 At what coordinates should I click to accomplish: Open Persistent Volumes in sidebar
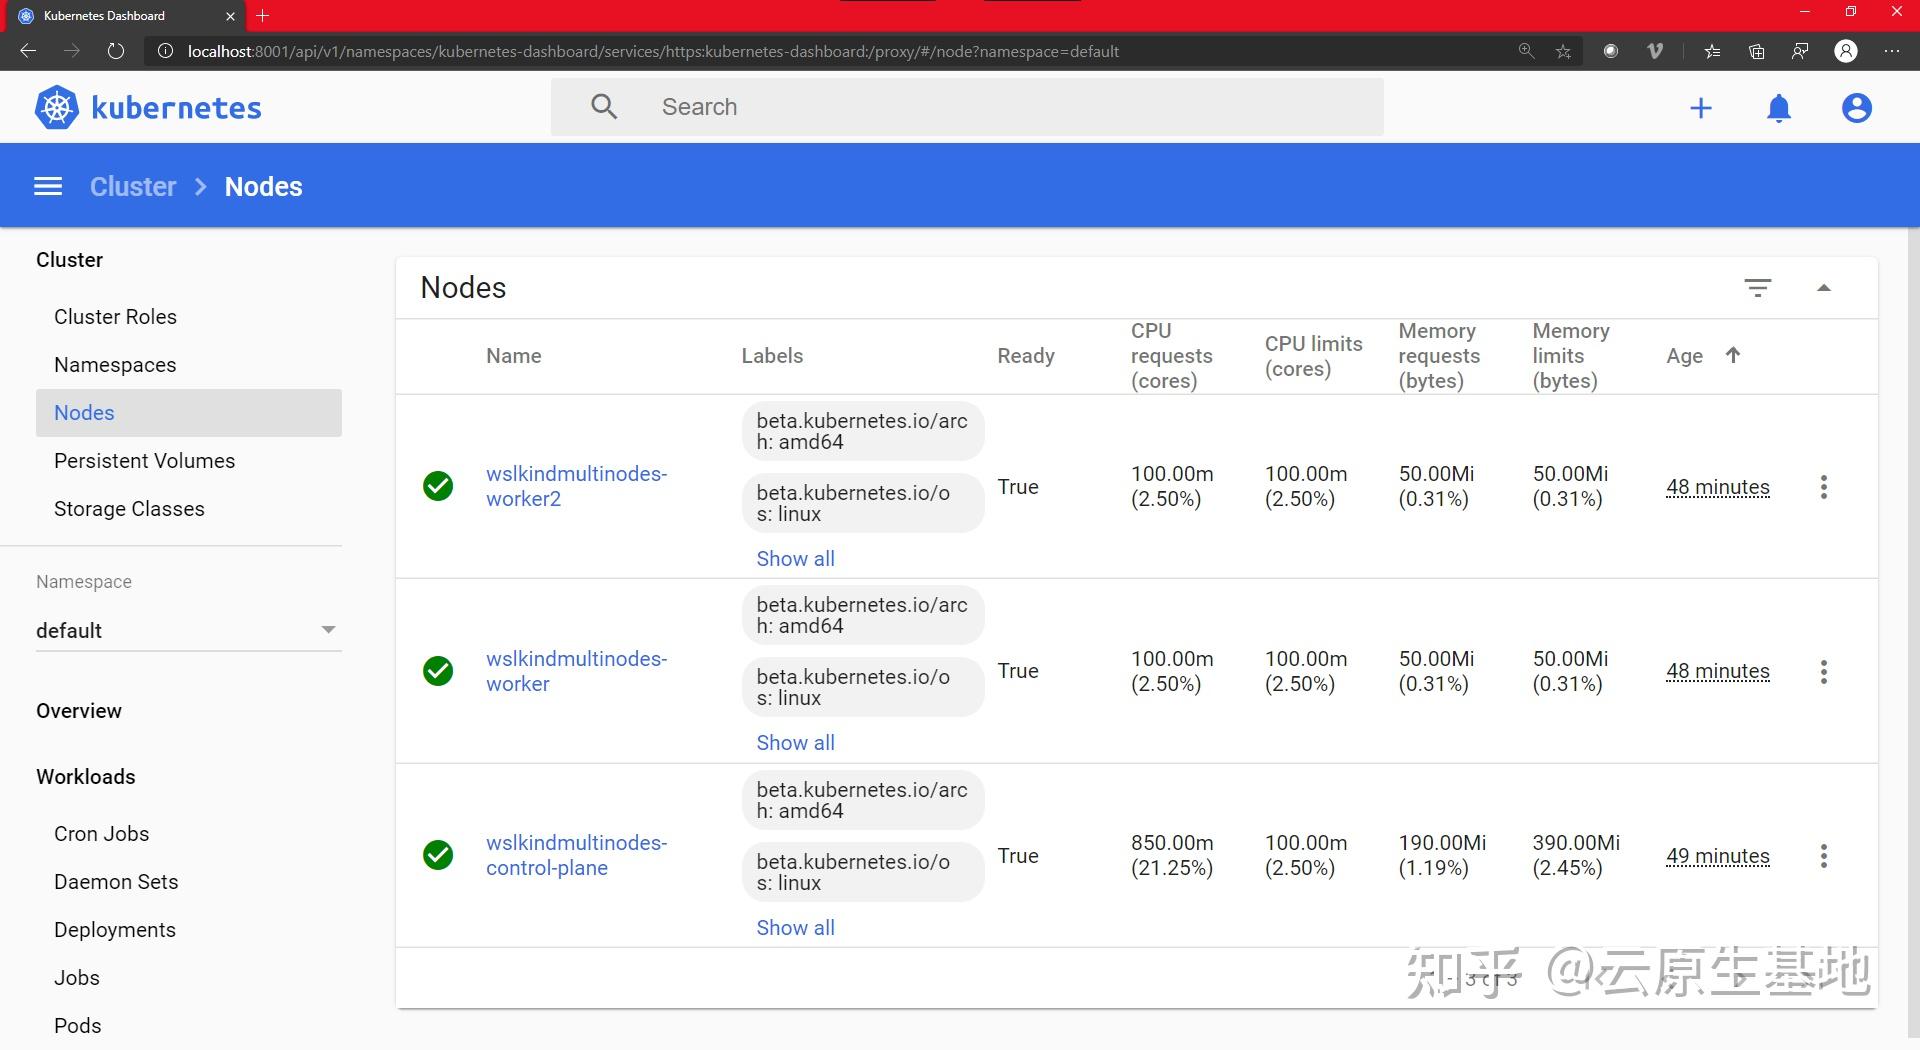(144, 461)
